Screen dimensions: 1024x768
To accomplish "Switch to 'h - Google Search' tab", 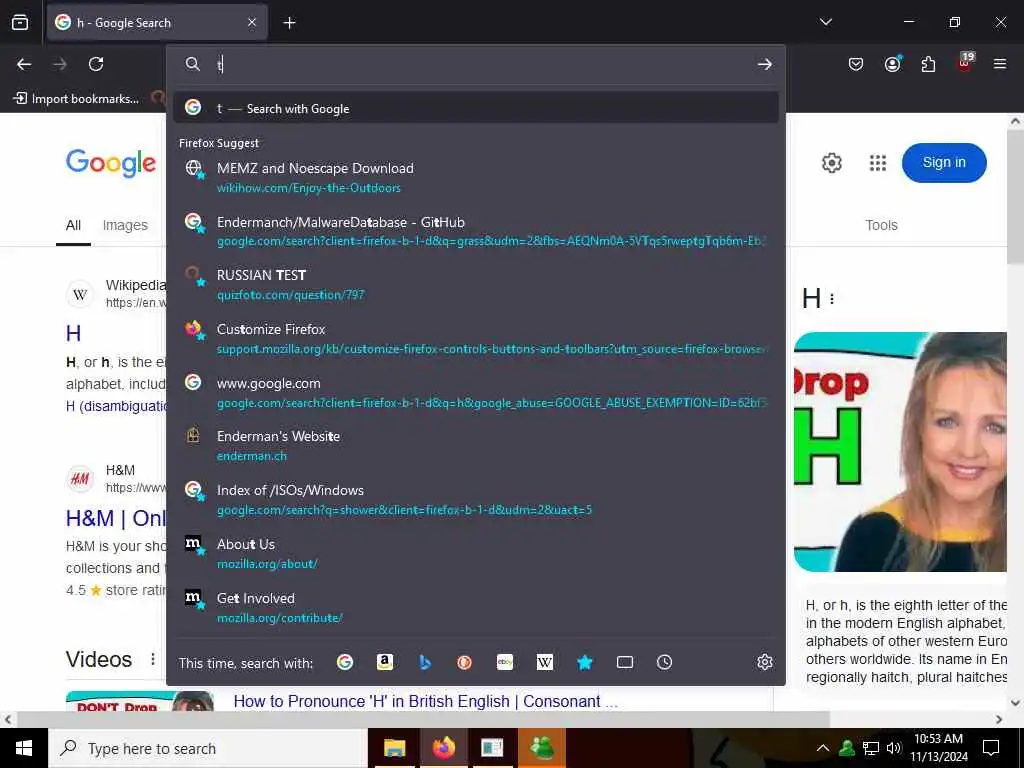I will (157, 22).
